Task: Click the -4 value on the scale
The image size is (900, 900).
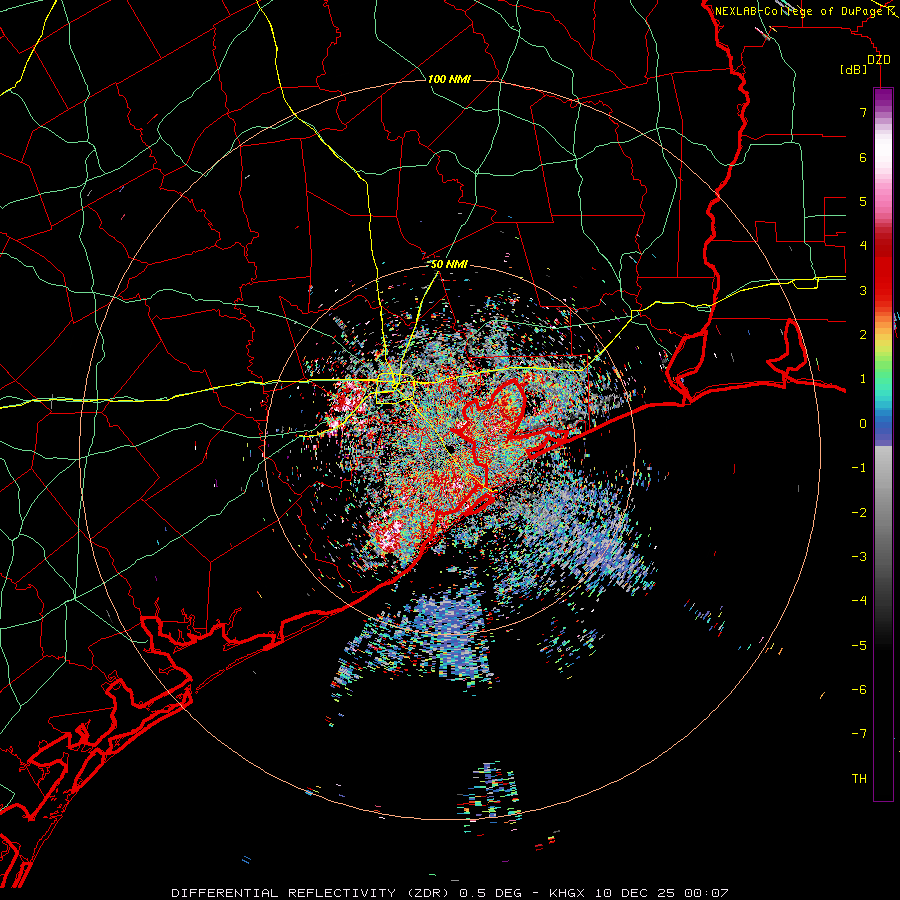Action: [x=859, y=601]
